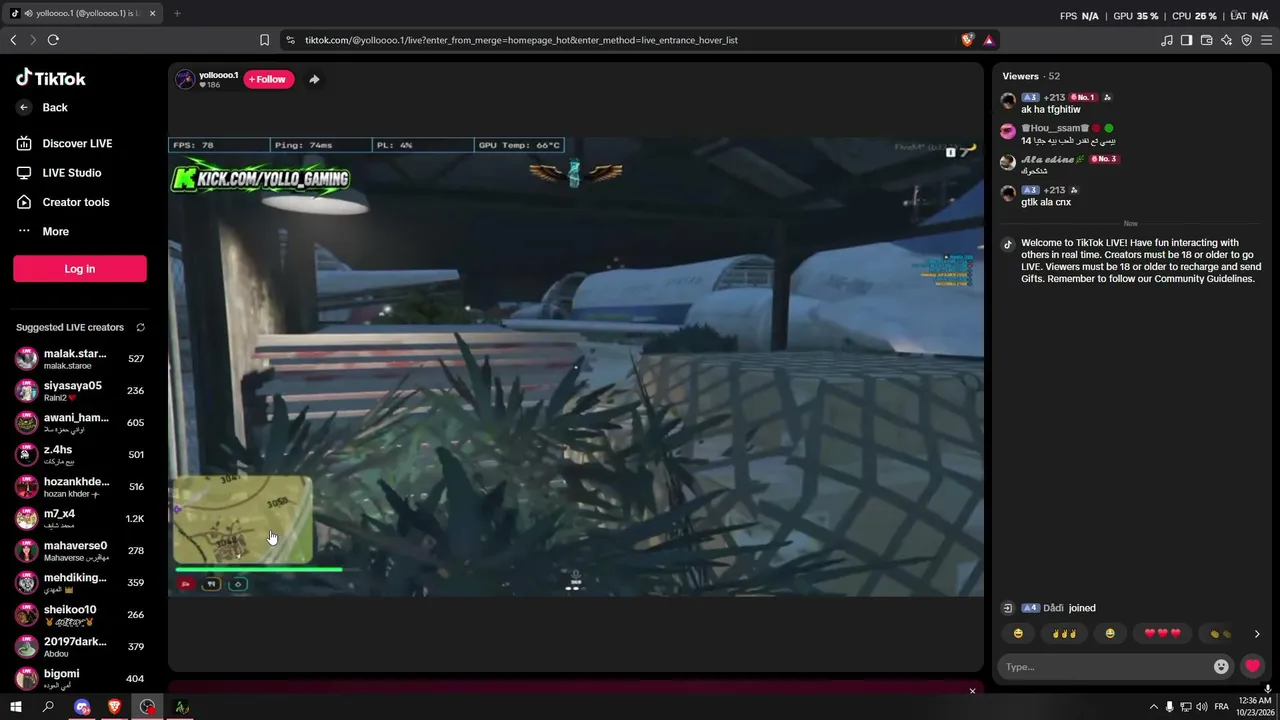The height and width of the screenshot is (720, 1280).
Task: Show more quick reactions with the chevron
Action: [x=1257, y=634]
